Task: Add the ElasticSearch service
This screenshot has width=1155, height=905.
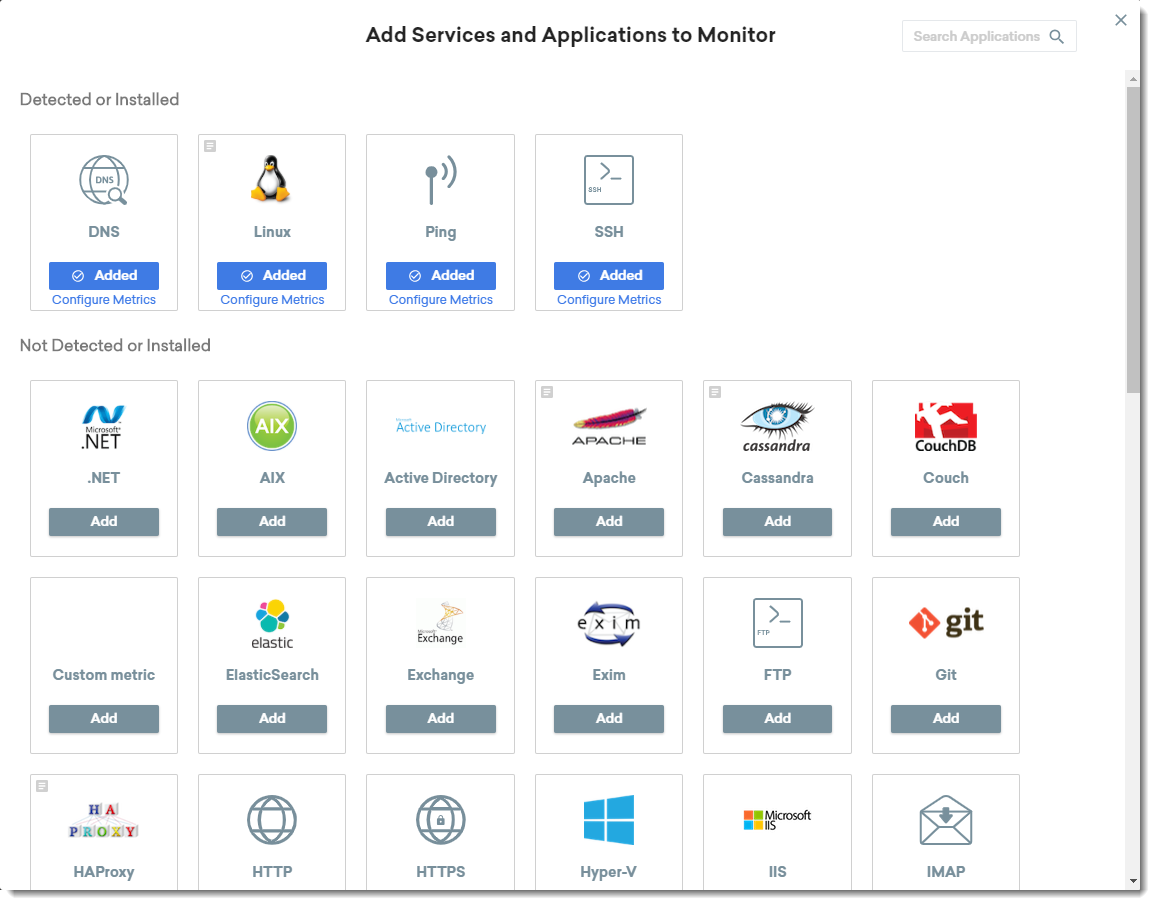Action: click(x=272, y=719)
